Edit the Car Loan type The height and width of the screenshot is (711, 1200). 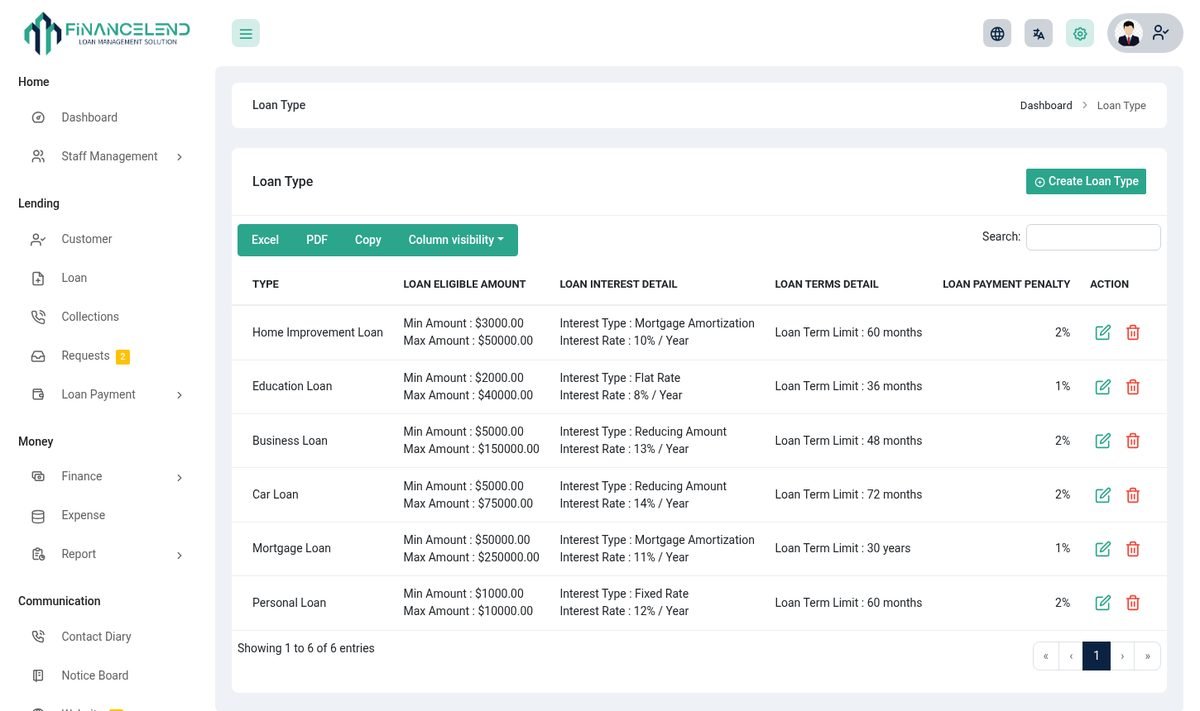[x=1103, y=494]
